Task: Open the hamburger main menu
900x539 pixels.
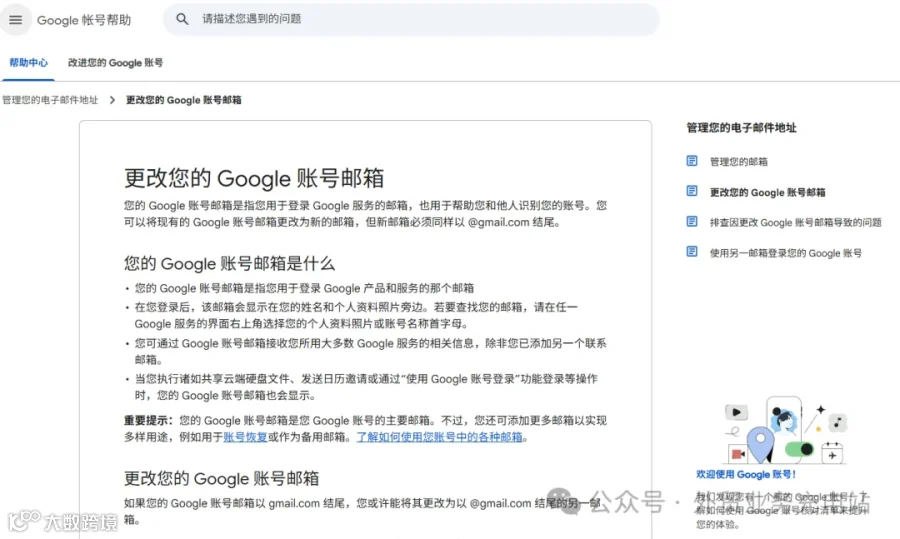Action: coord(15,20)
